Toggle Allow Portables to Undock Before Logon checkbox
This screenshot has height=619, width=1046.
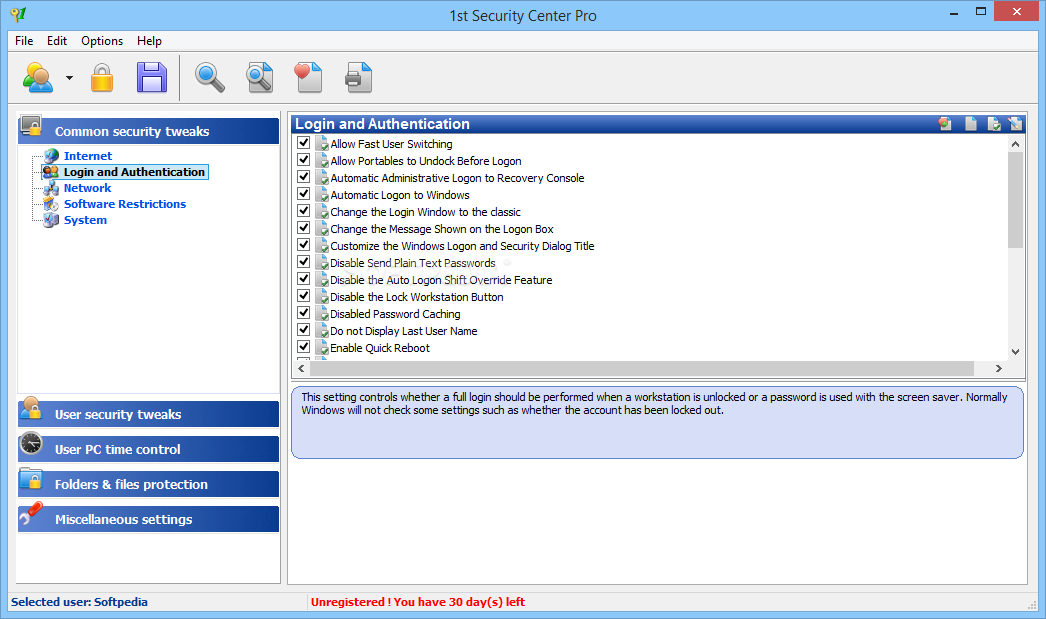[x=304, y=160]
